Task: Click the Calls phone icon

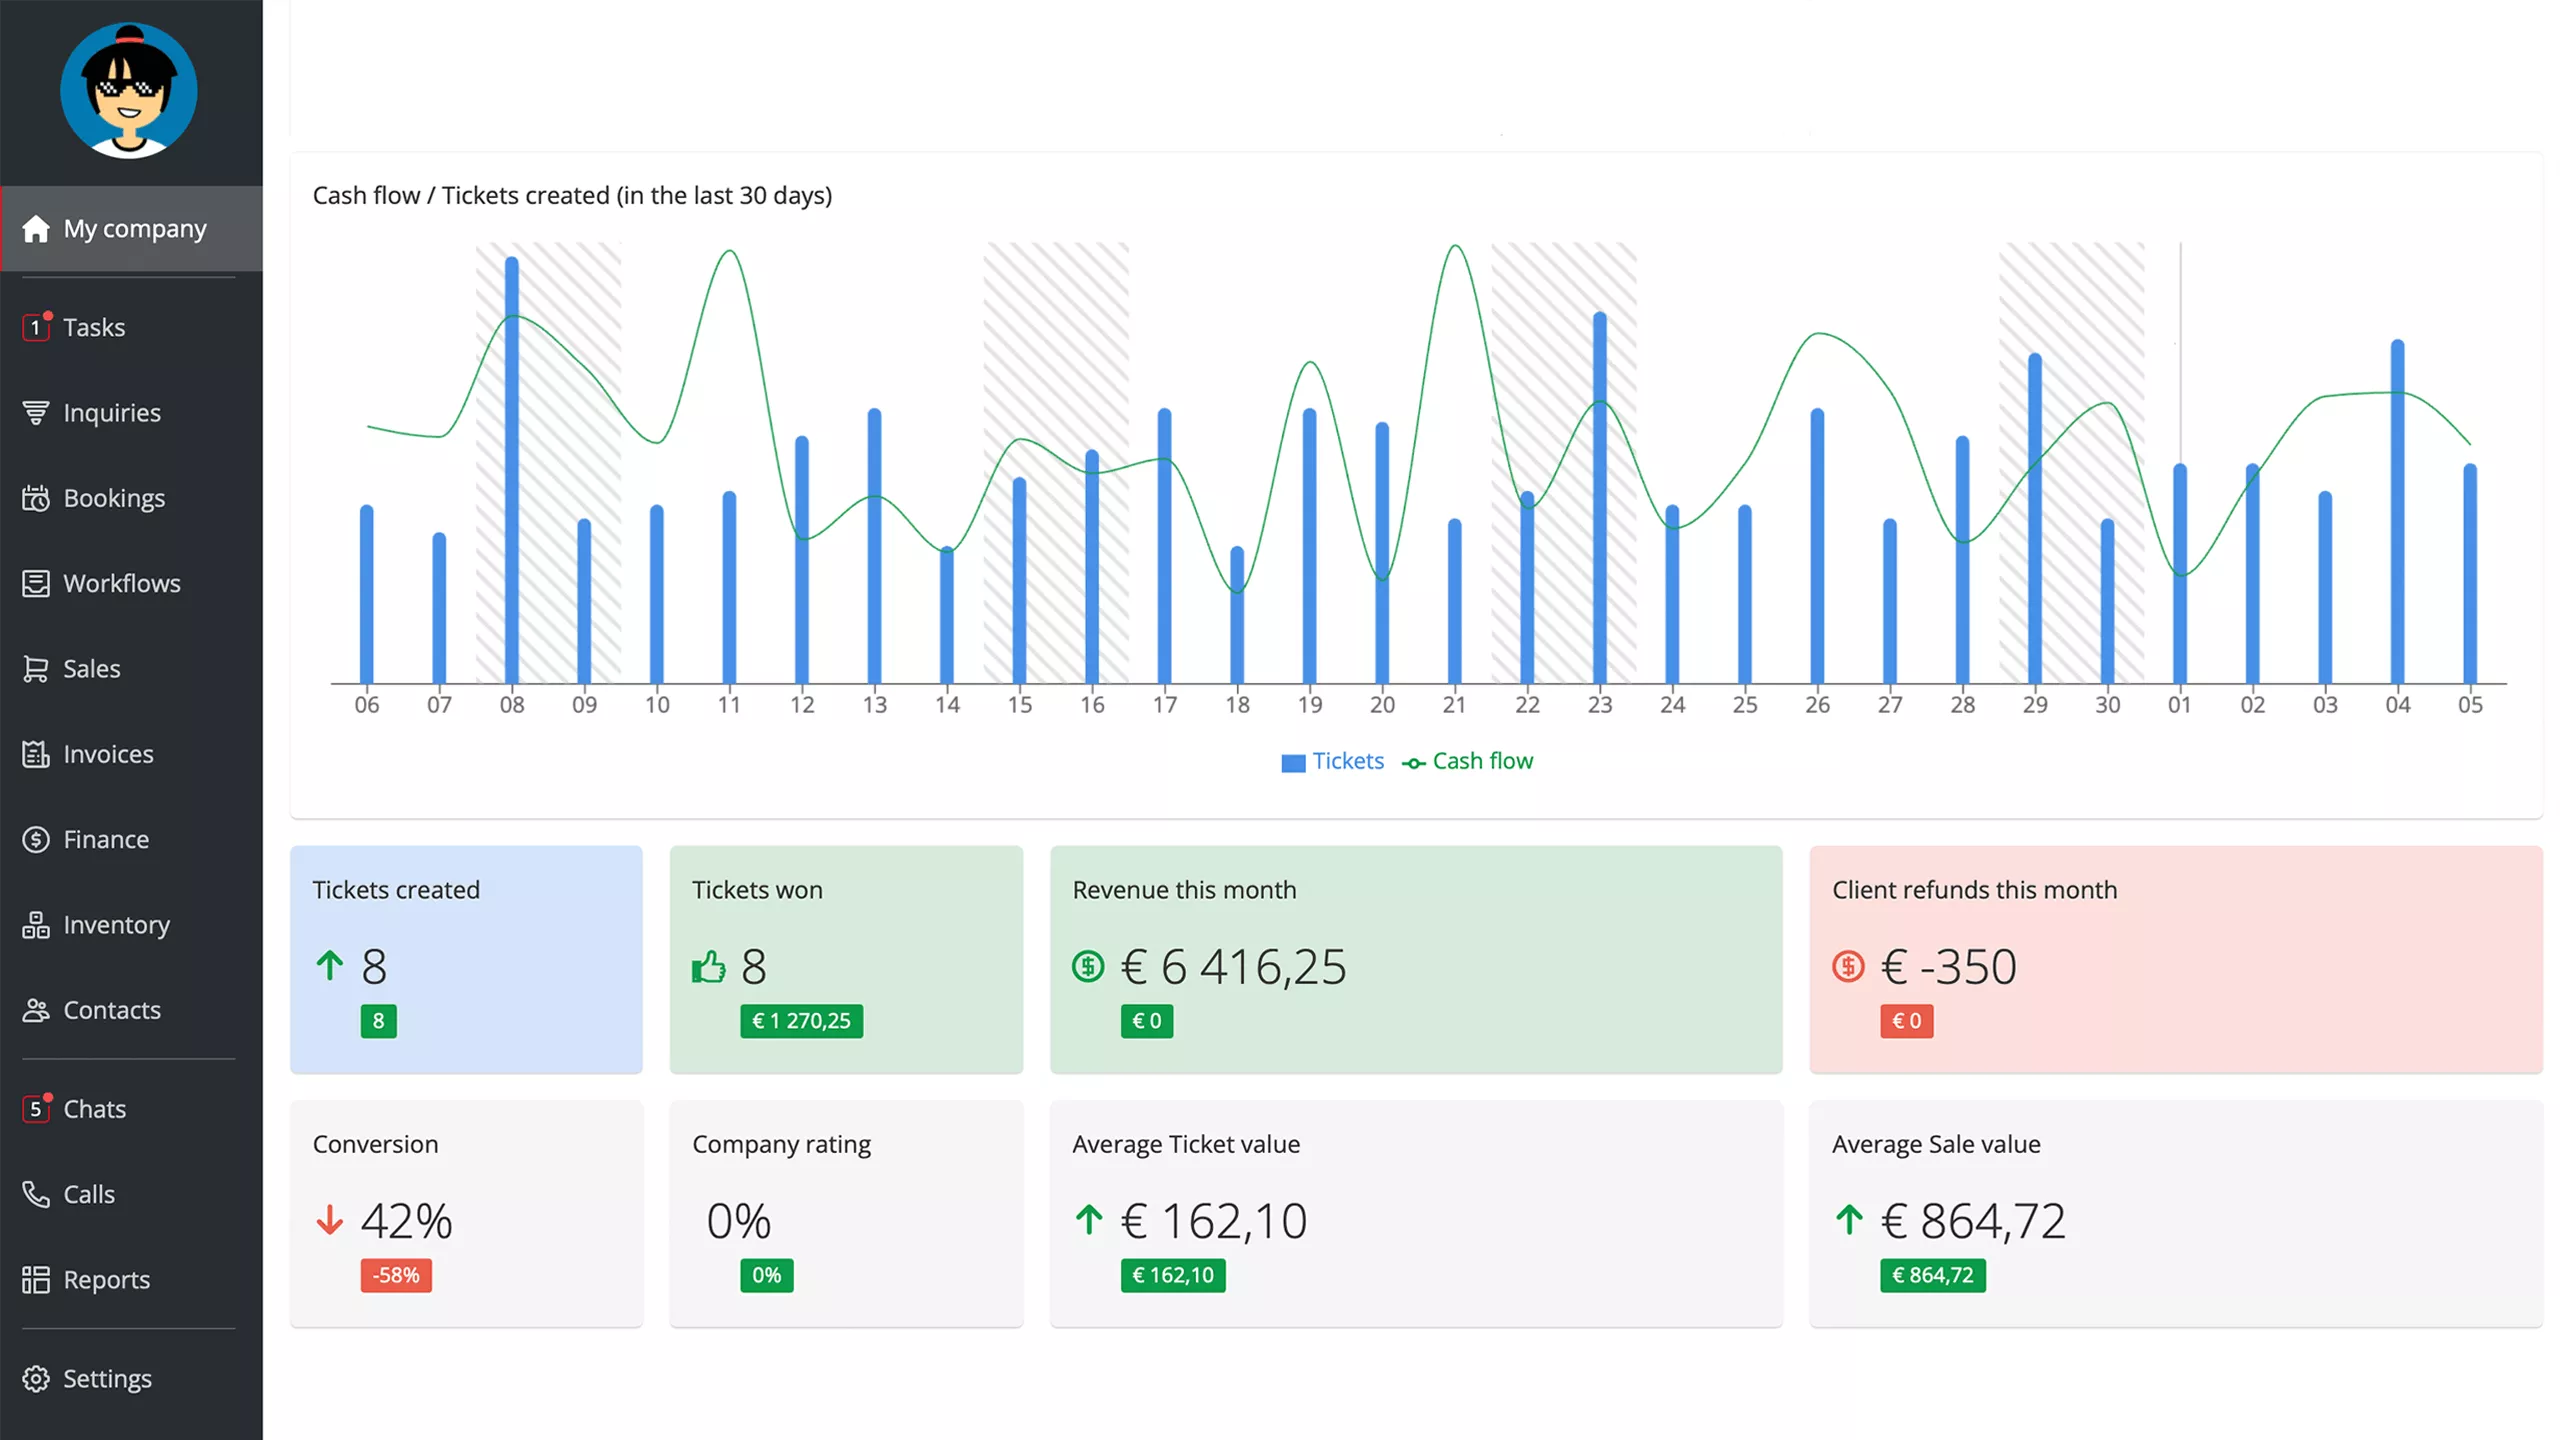Action: pos(36,1194)
